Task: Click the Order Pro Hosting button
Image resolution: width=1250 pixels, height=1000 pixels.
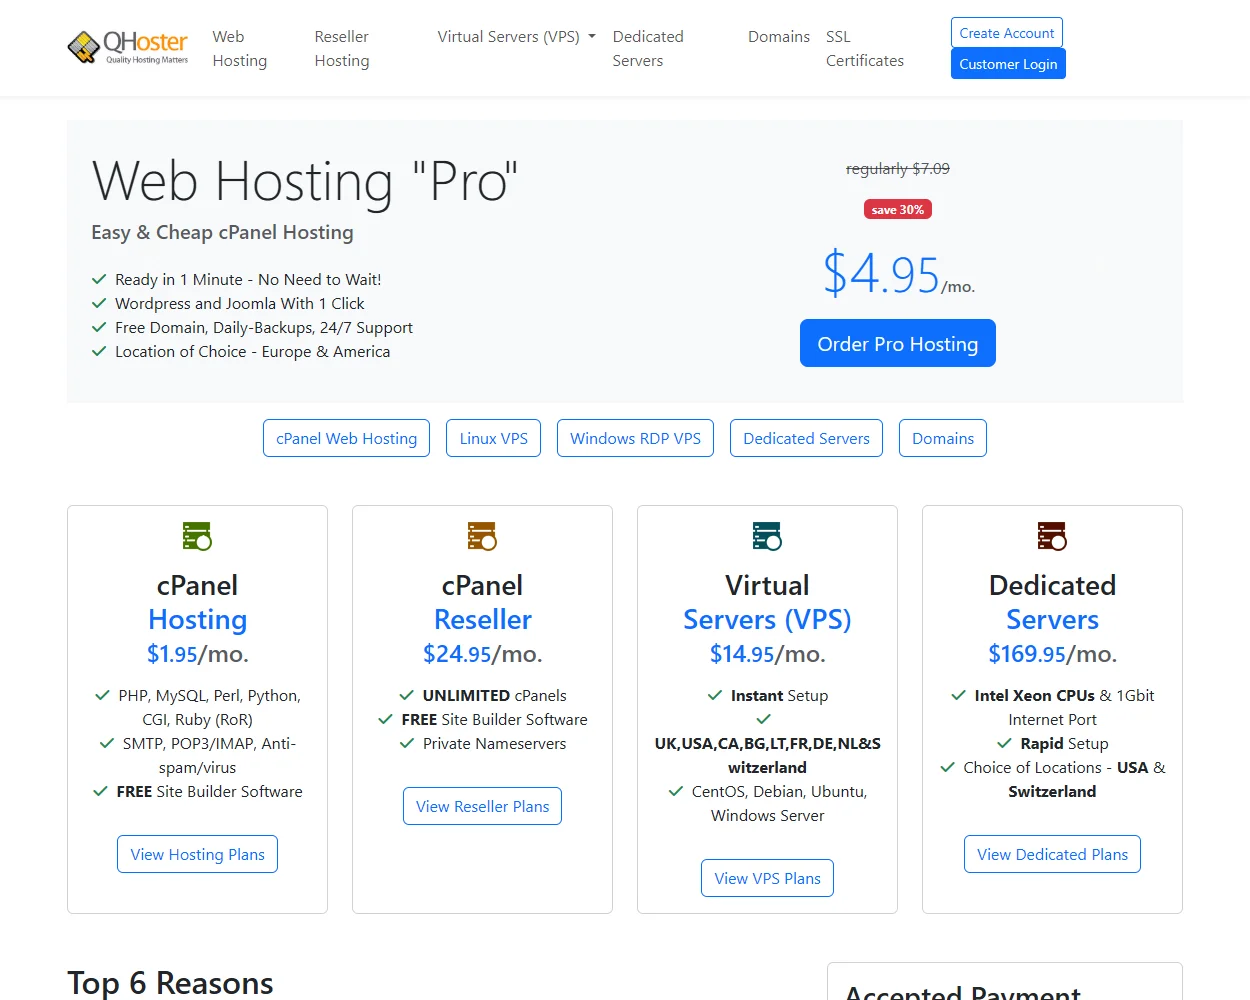Action: tap(897, 343)
